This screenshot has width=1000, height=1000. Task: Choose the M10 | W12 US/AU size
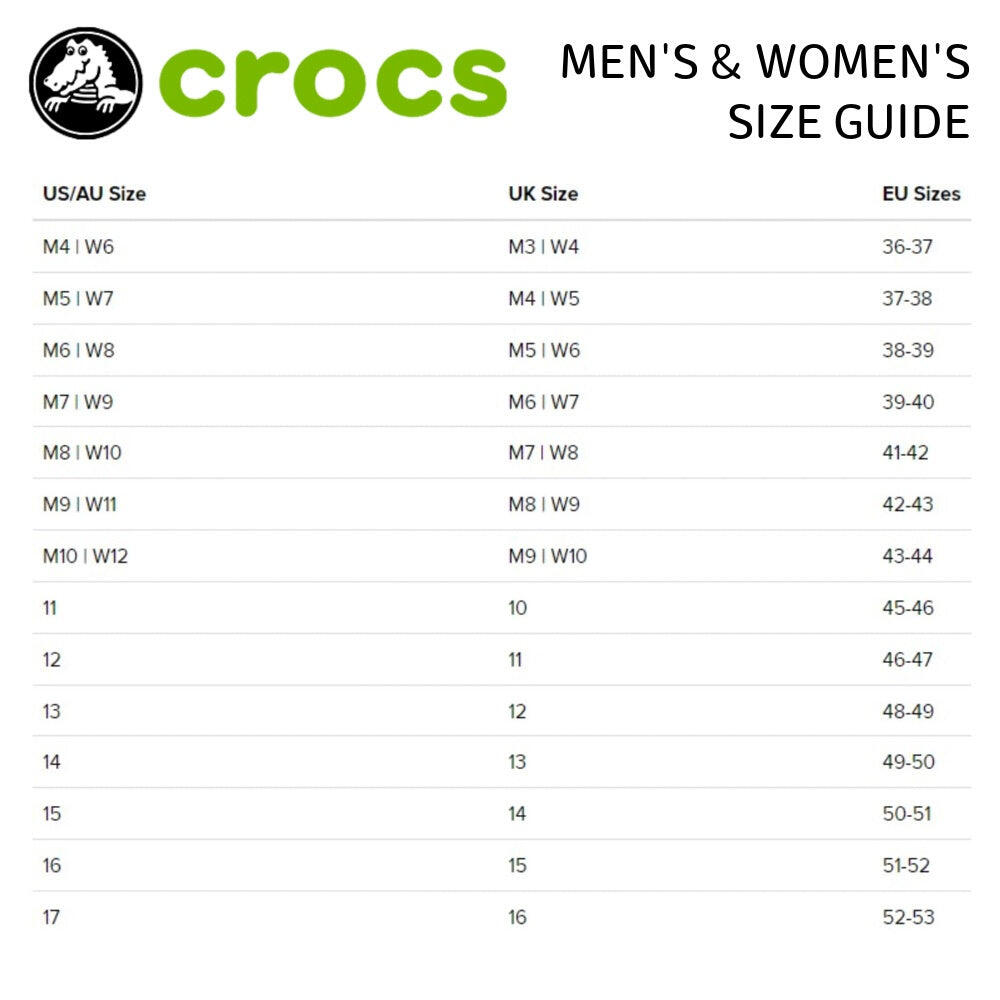(x=85, y=556)
